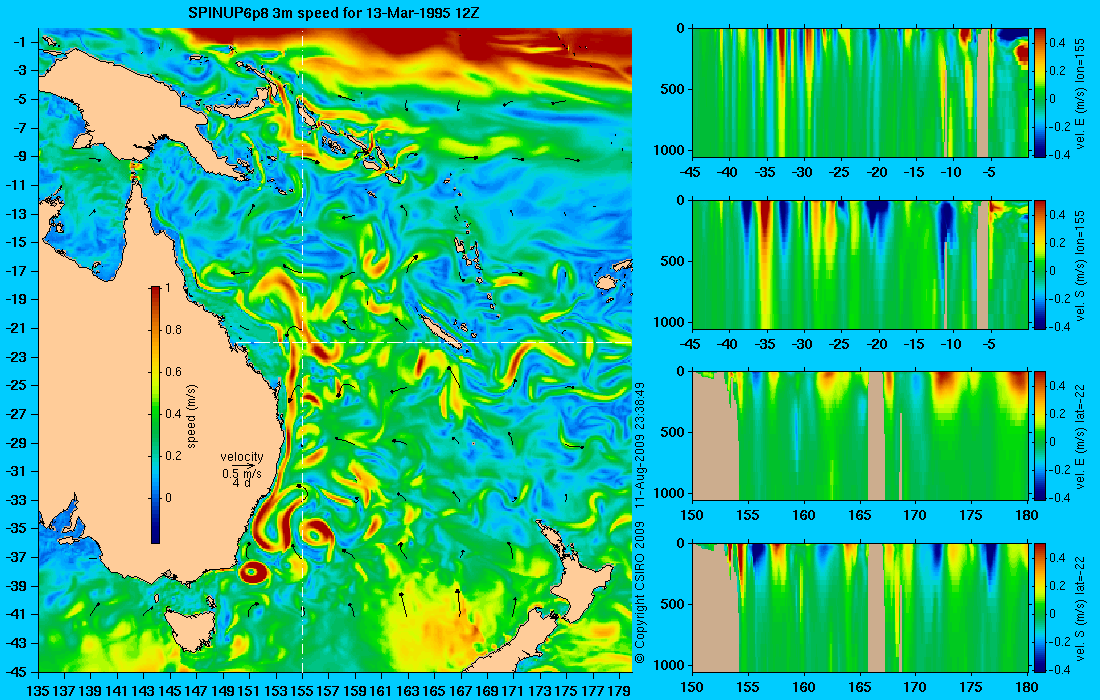Click the "0.6" label on the map speed color bar

[173, 372]
